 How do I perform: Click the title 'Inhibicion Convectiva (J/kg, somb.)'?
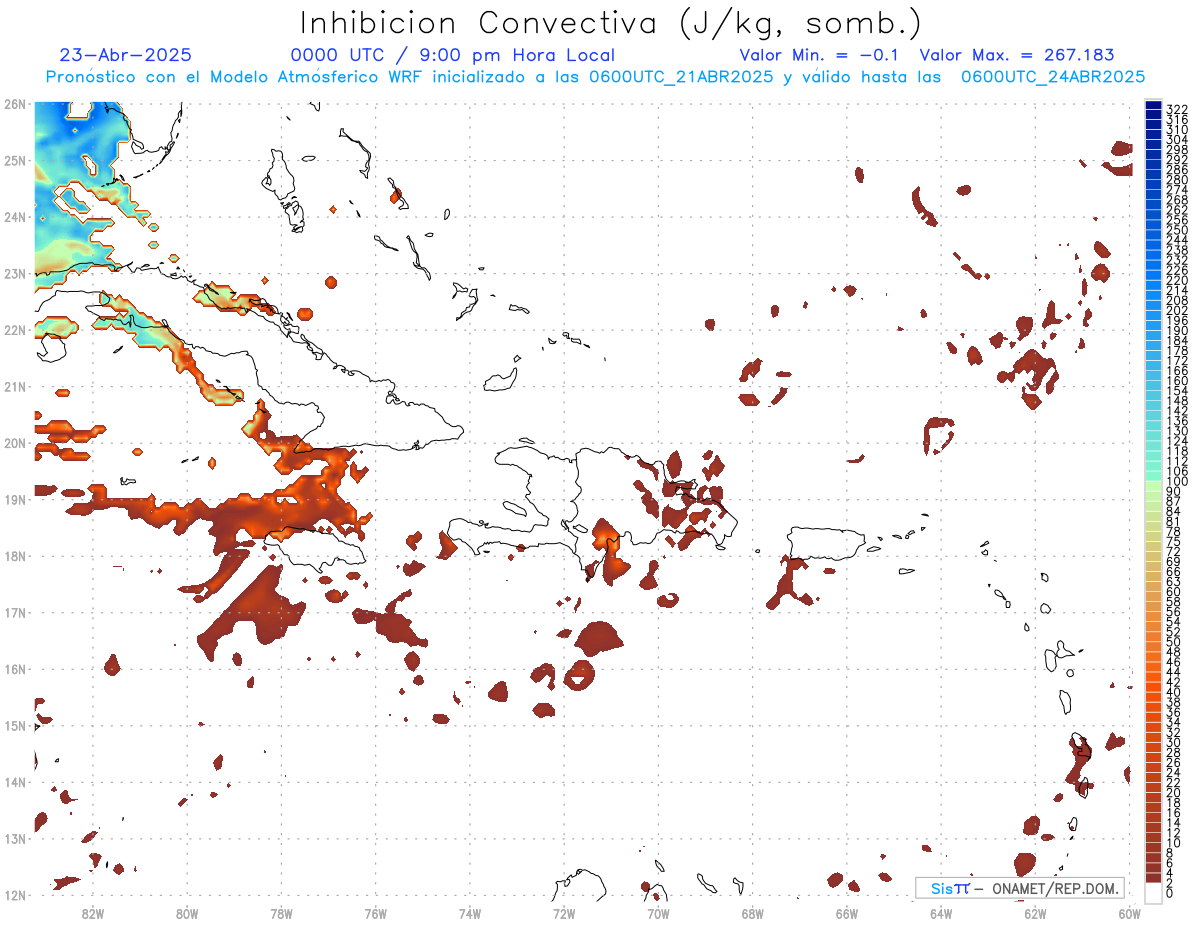click(610, 24)
